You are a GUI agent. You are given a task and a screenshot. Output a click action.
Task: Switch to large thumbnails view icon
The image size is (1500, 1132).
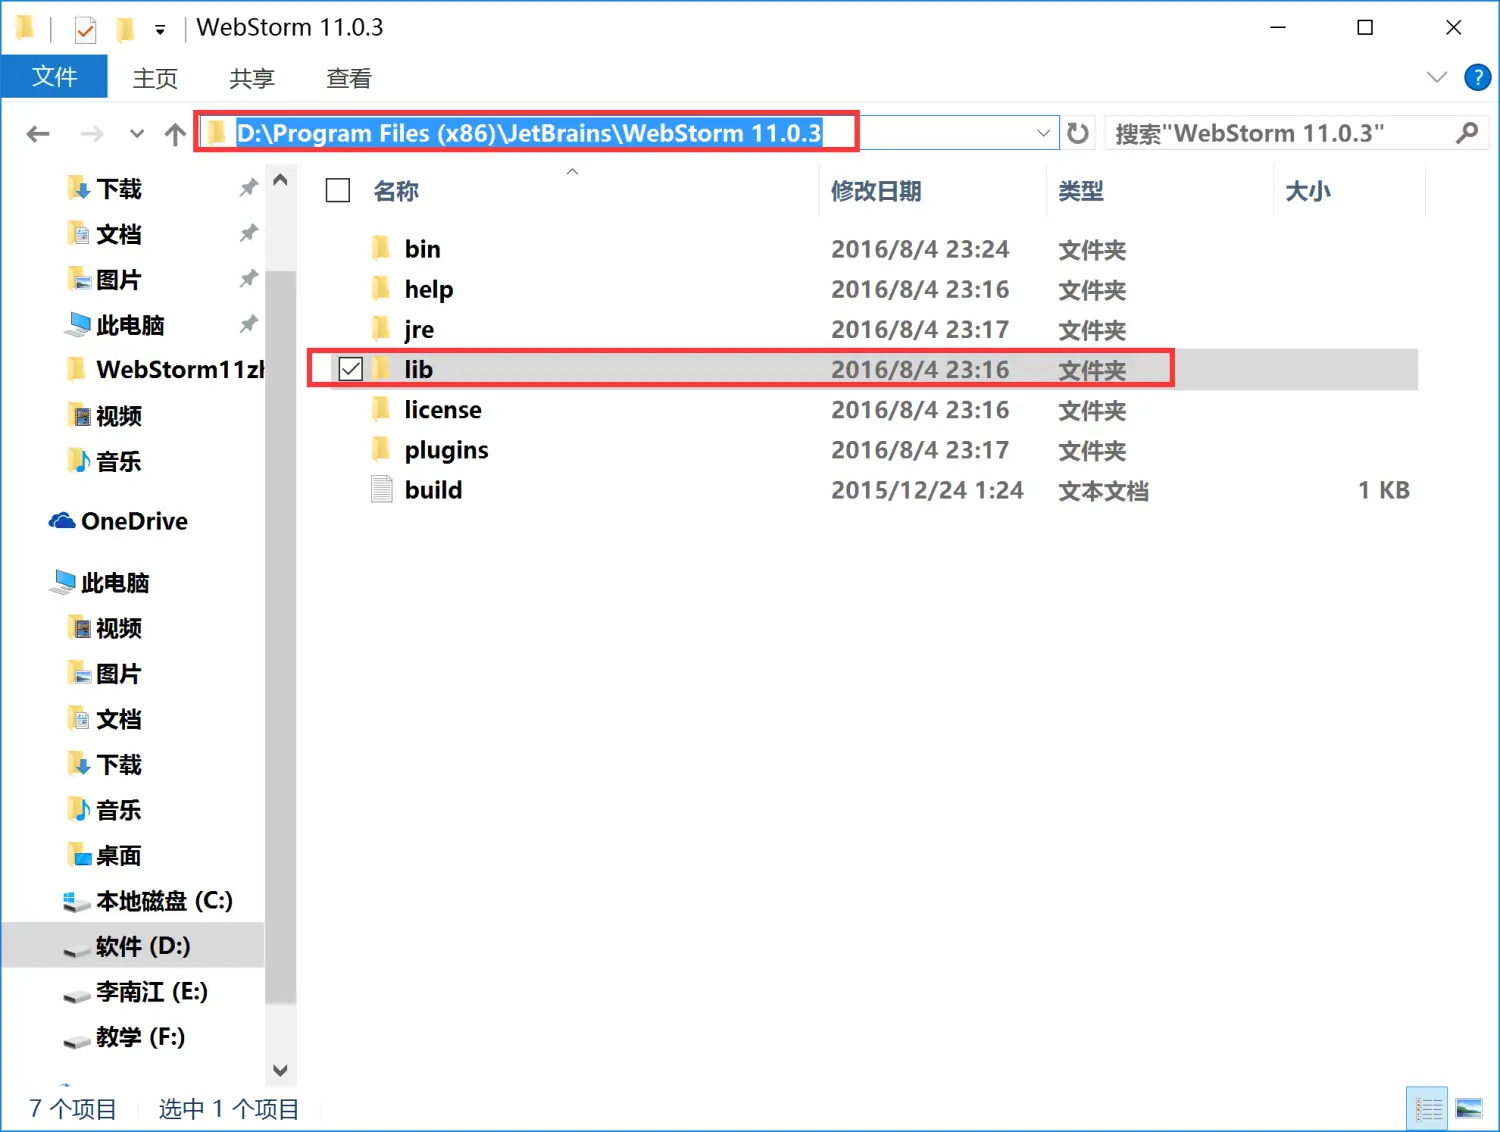[x=1469, y=1108]
